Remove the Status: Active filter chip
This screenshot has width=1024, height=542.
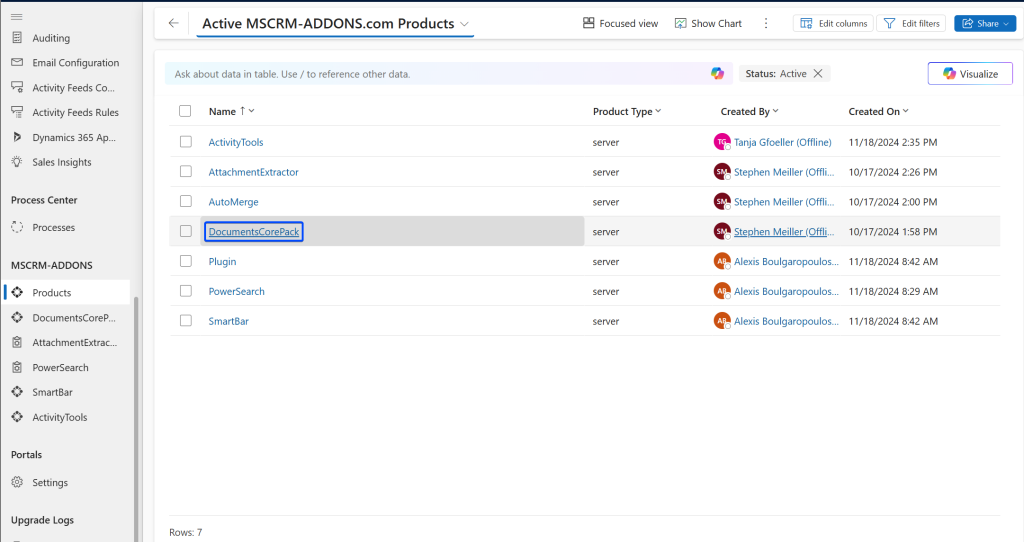coord(818,74)
